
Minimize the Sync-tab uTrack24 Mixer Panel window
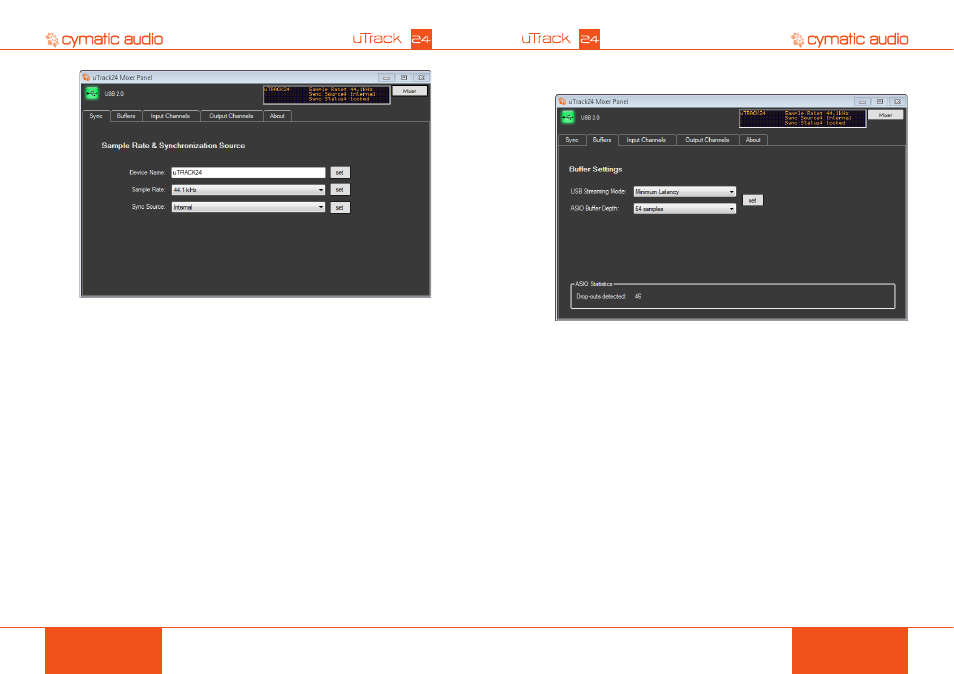(386, 78)
